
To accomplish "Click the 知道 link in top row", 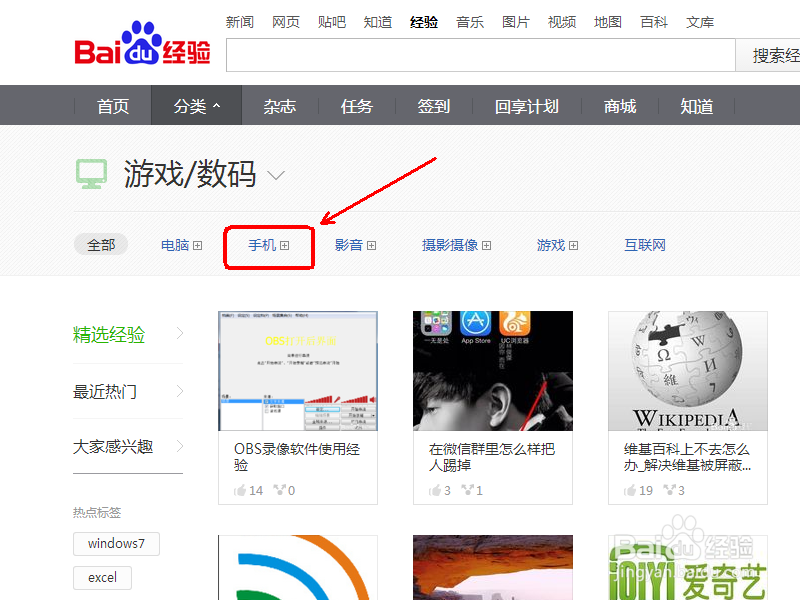I will 378,22.
